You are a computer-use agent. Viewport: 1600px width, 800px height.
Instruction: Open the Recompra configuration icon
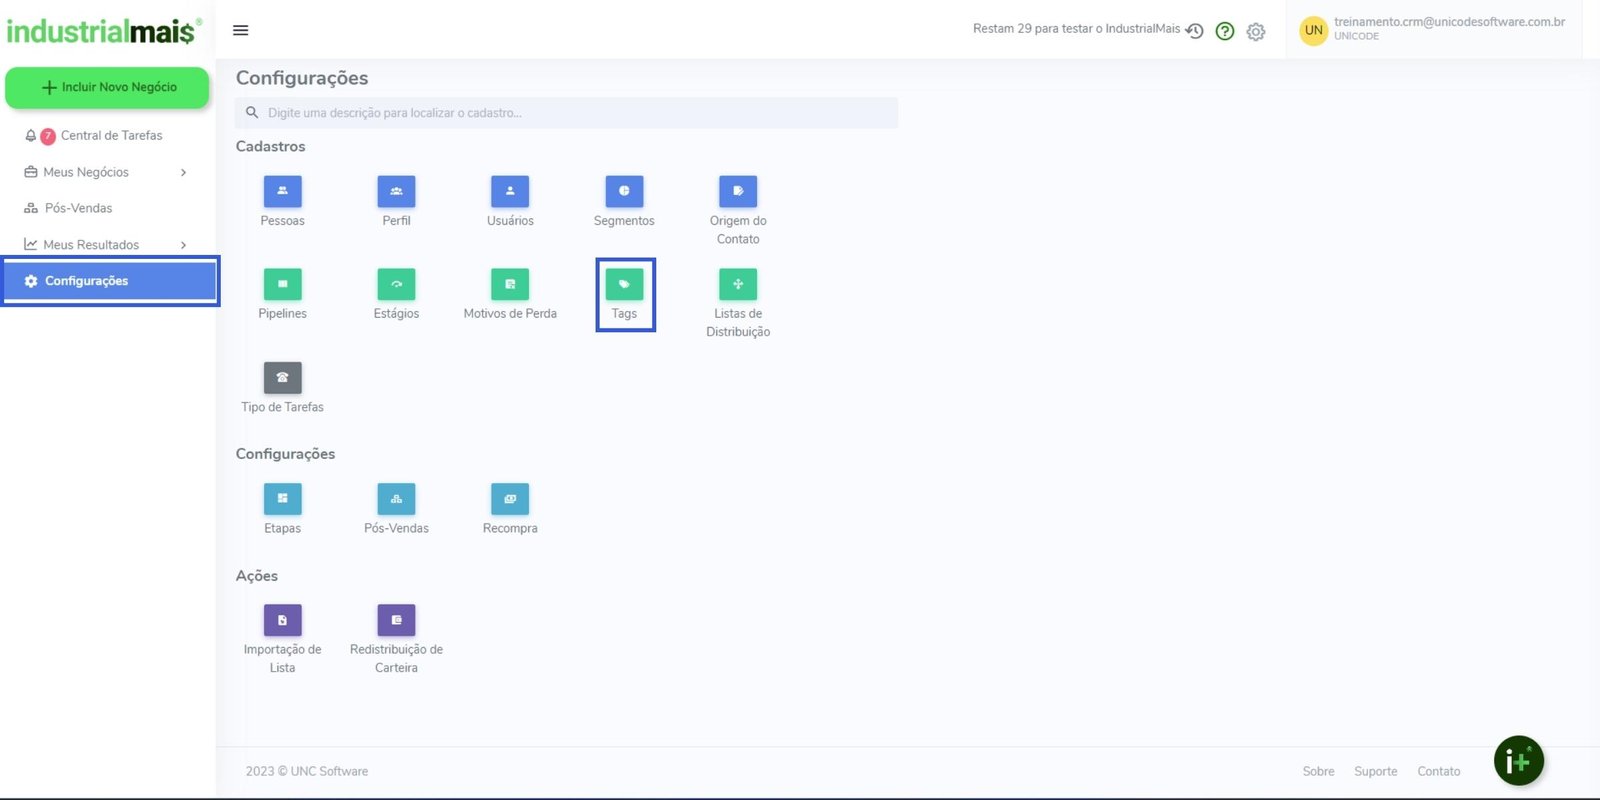point(510,499)
